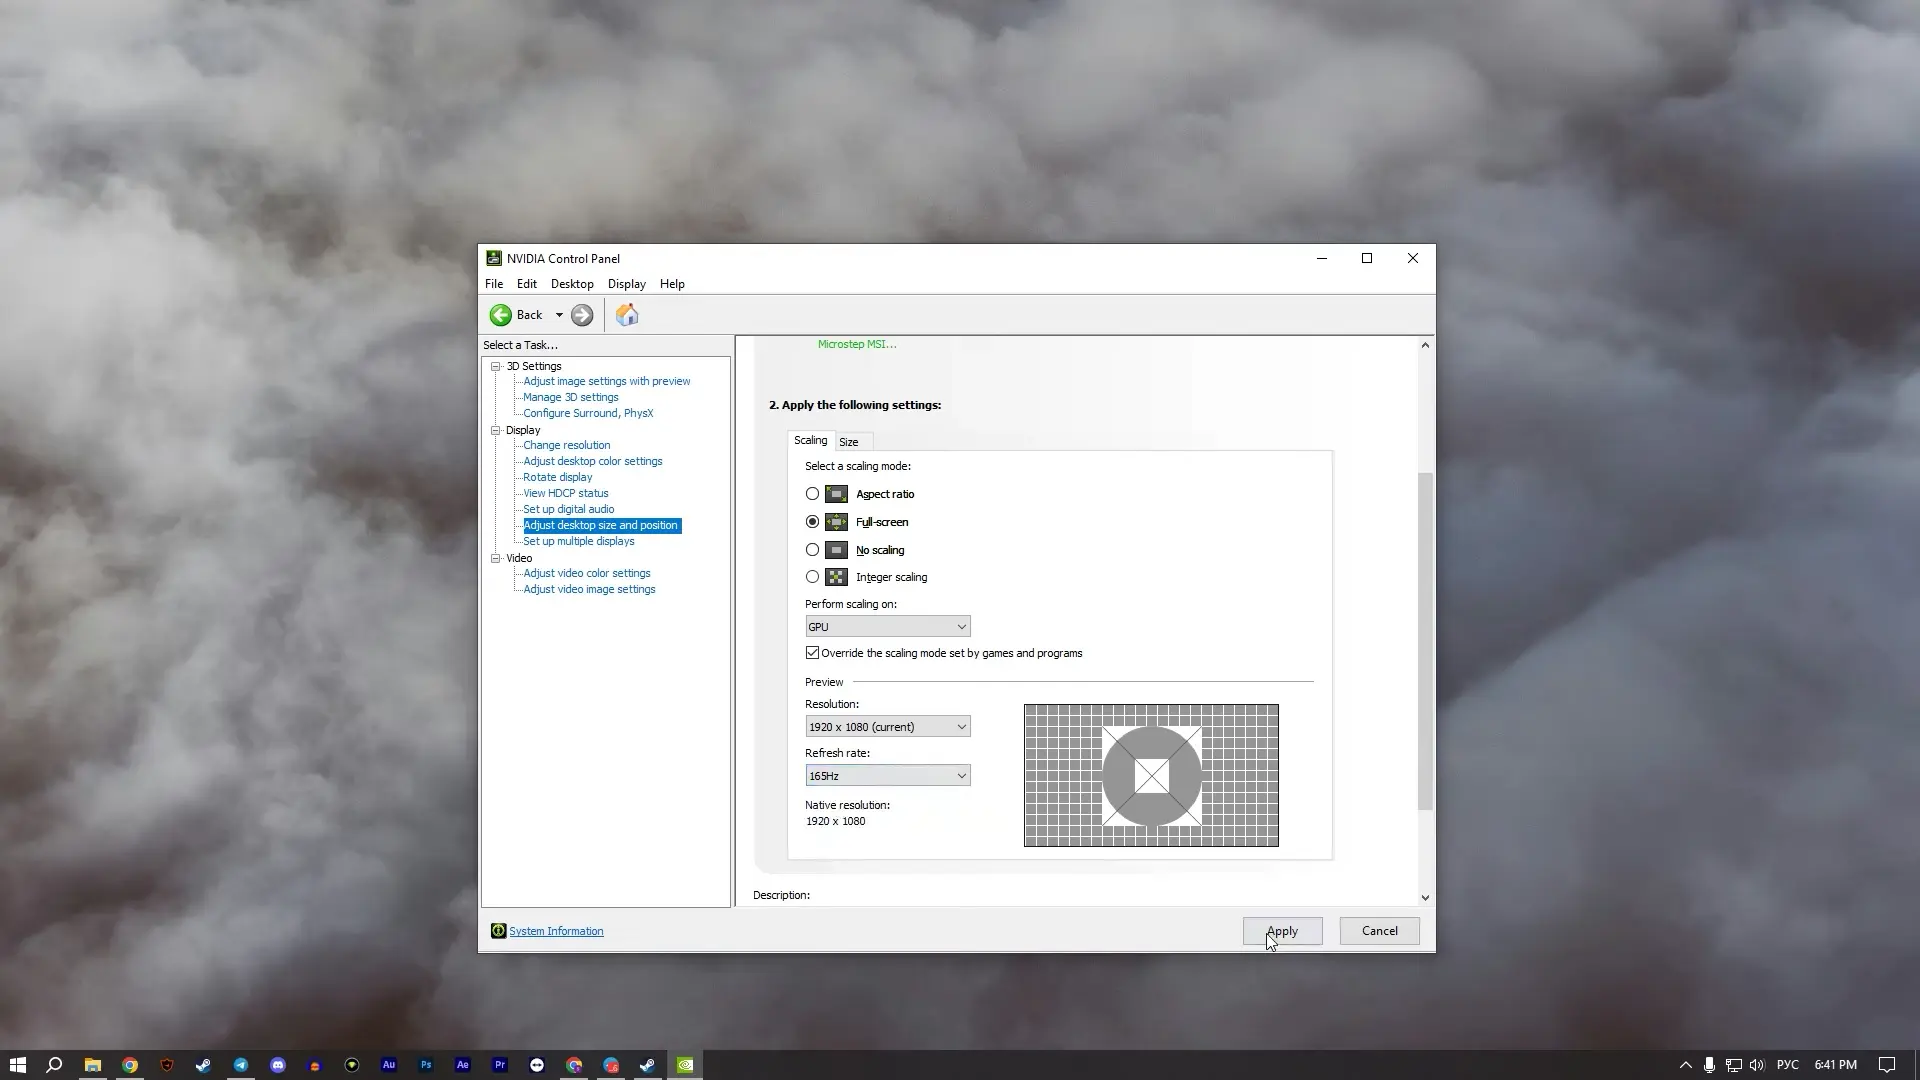Go to the Home icon in toolbar

tap(627, 315)
